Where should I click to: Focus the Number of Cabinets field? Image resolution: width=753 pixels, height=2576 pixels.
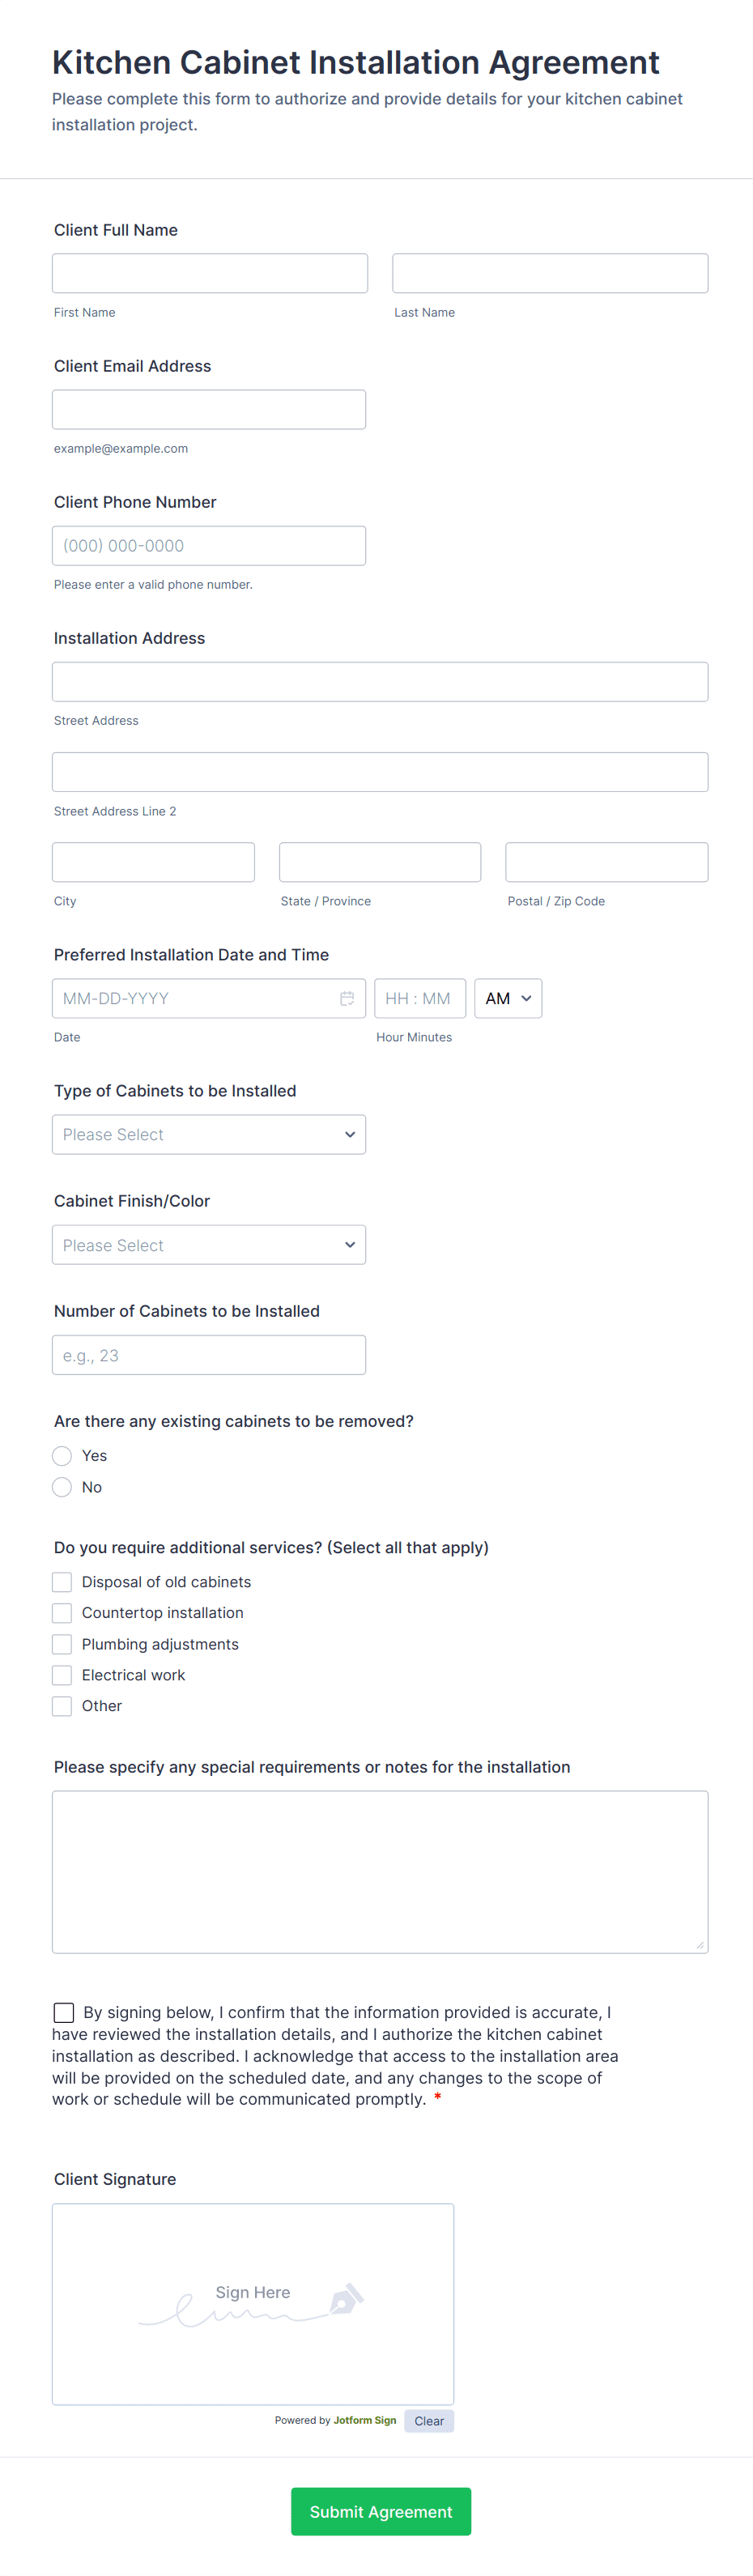click(x=209, y=1355)
